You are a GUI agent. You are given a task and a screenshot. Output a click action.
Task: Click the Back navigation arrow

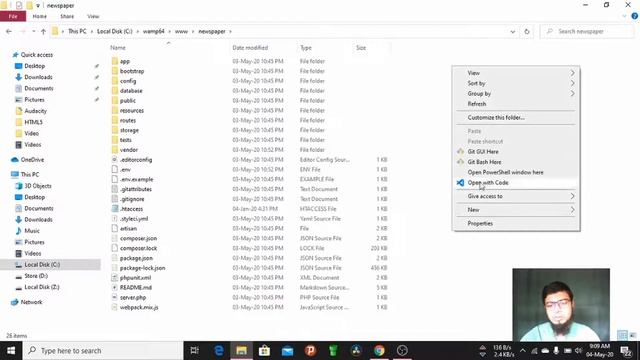9,31
